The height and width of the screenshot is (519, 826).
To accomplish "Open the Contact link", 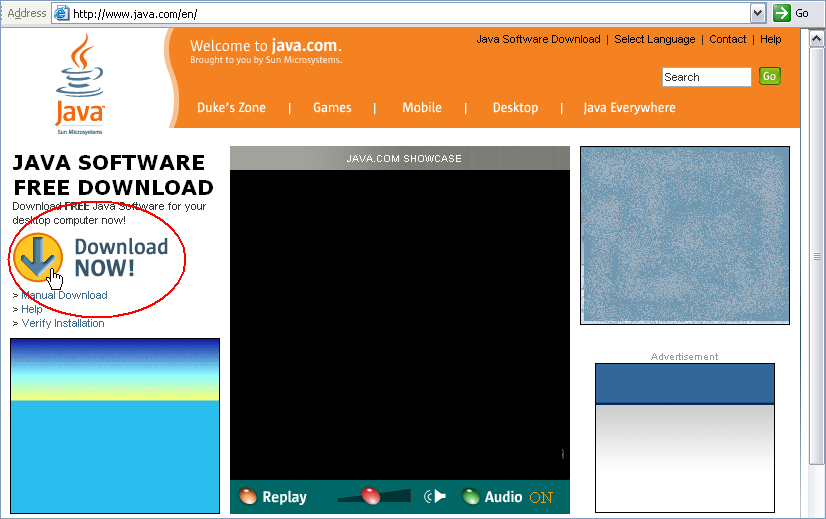I will (727, 39).
